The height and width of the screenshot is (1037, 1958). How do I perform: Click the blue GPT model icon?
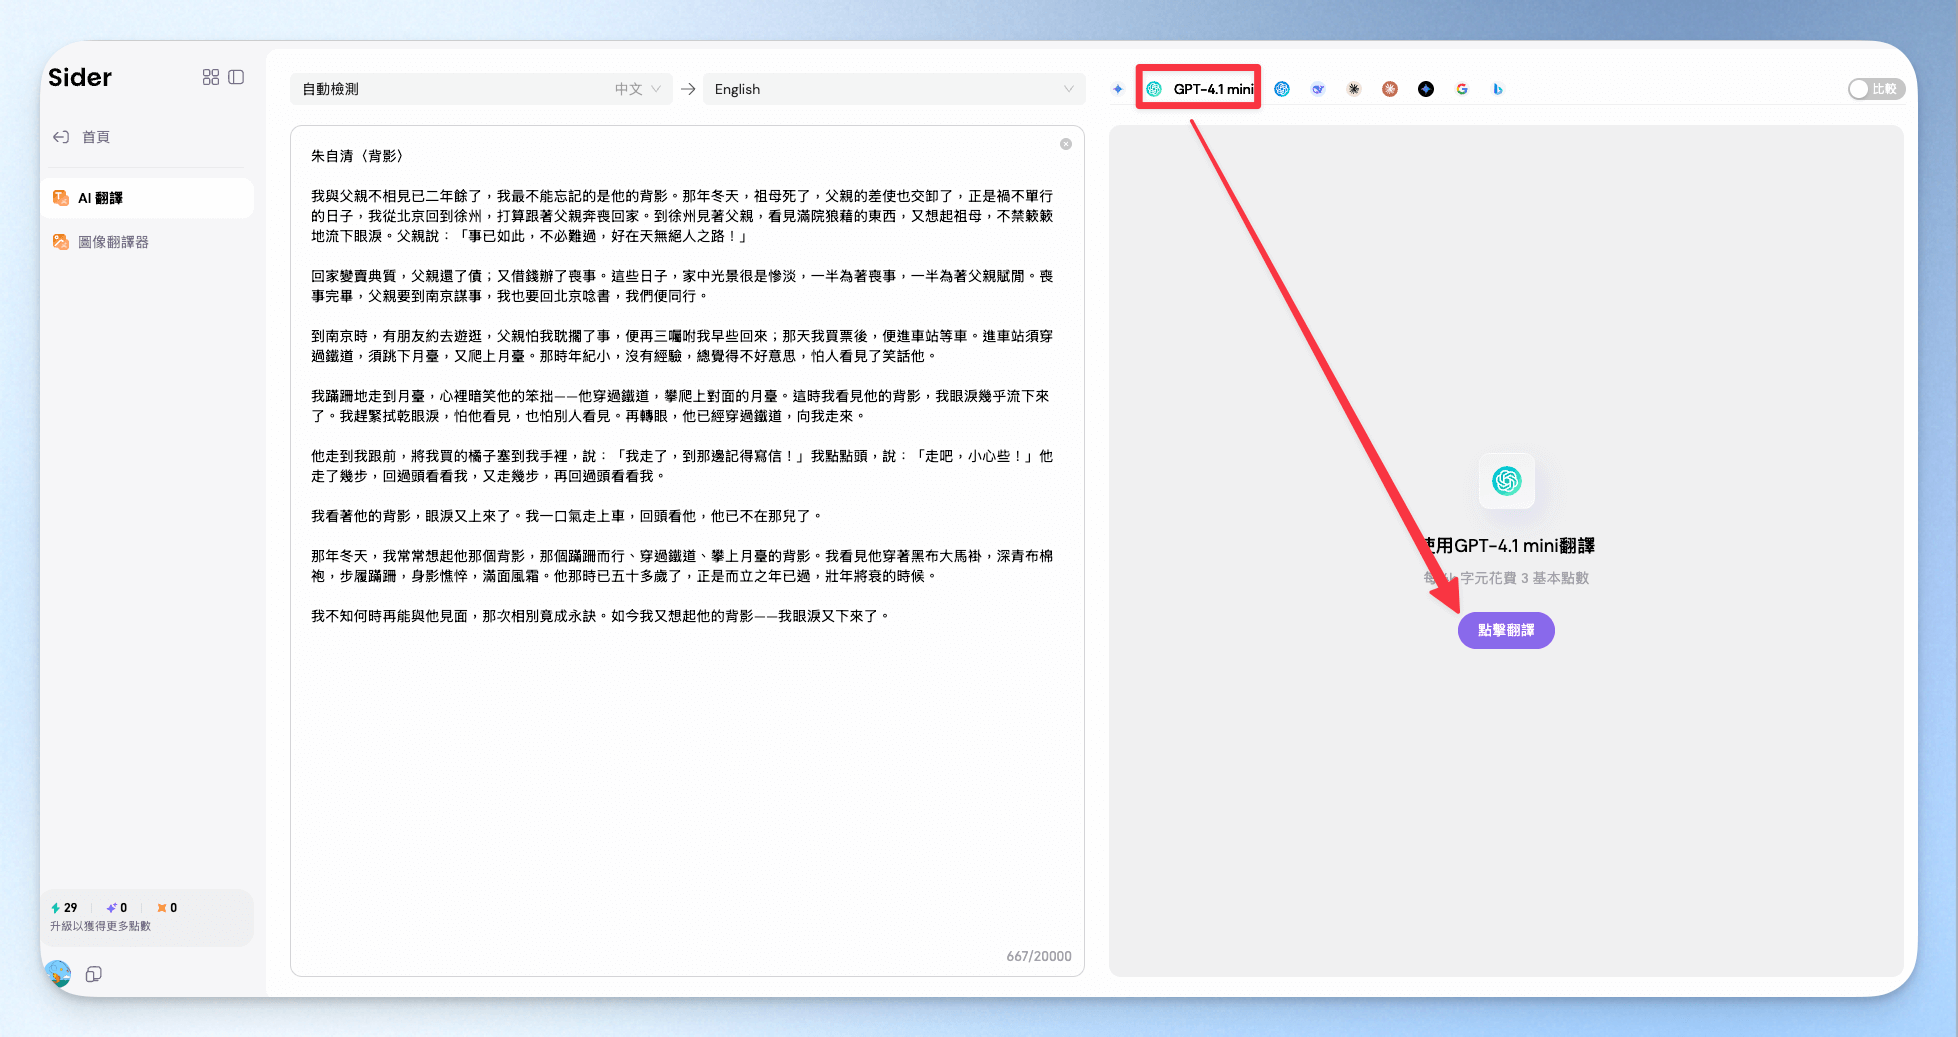pyautogui.click(x=1282, y=89)
